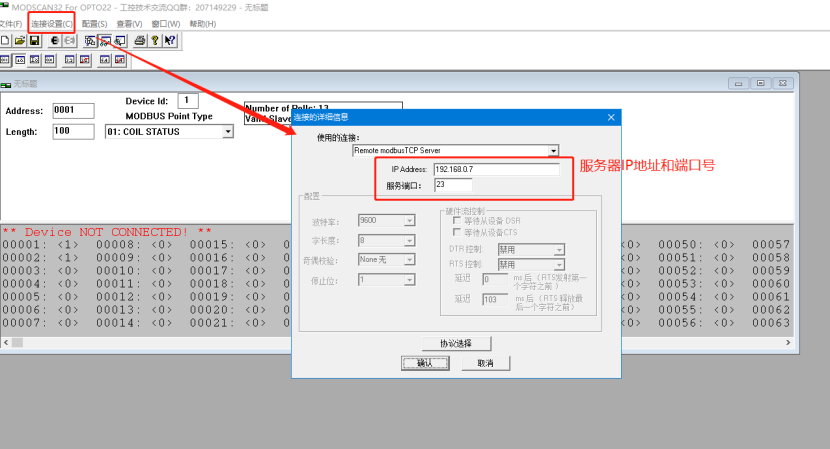The image size is (830, 449).
Task: Click the Device Id input field
Action: pos(188,101)
